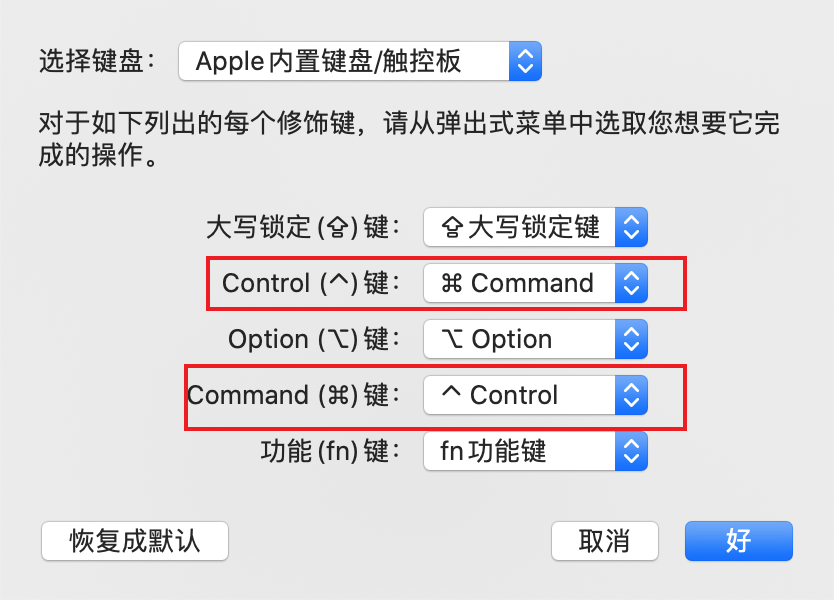This screenshot has height=600, width=834.
Task: Click blue arrows on Command (⌘) key dropdown
Action: click(632, 395)
